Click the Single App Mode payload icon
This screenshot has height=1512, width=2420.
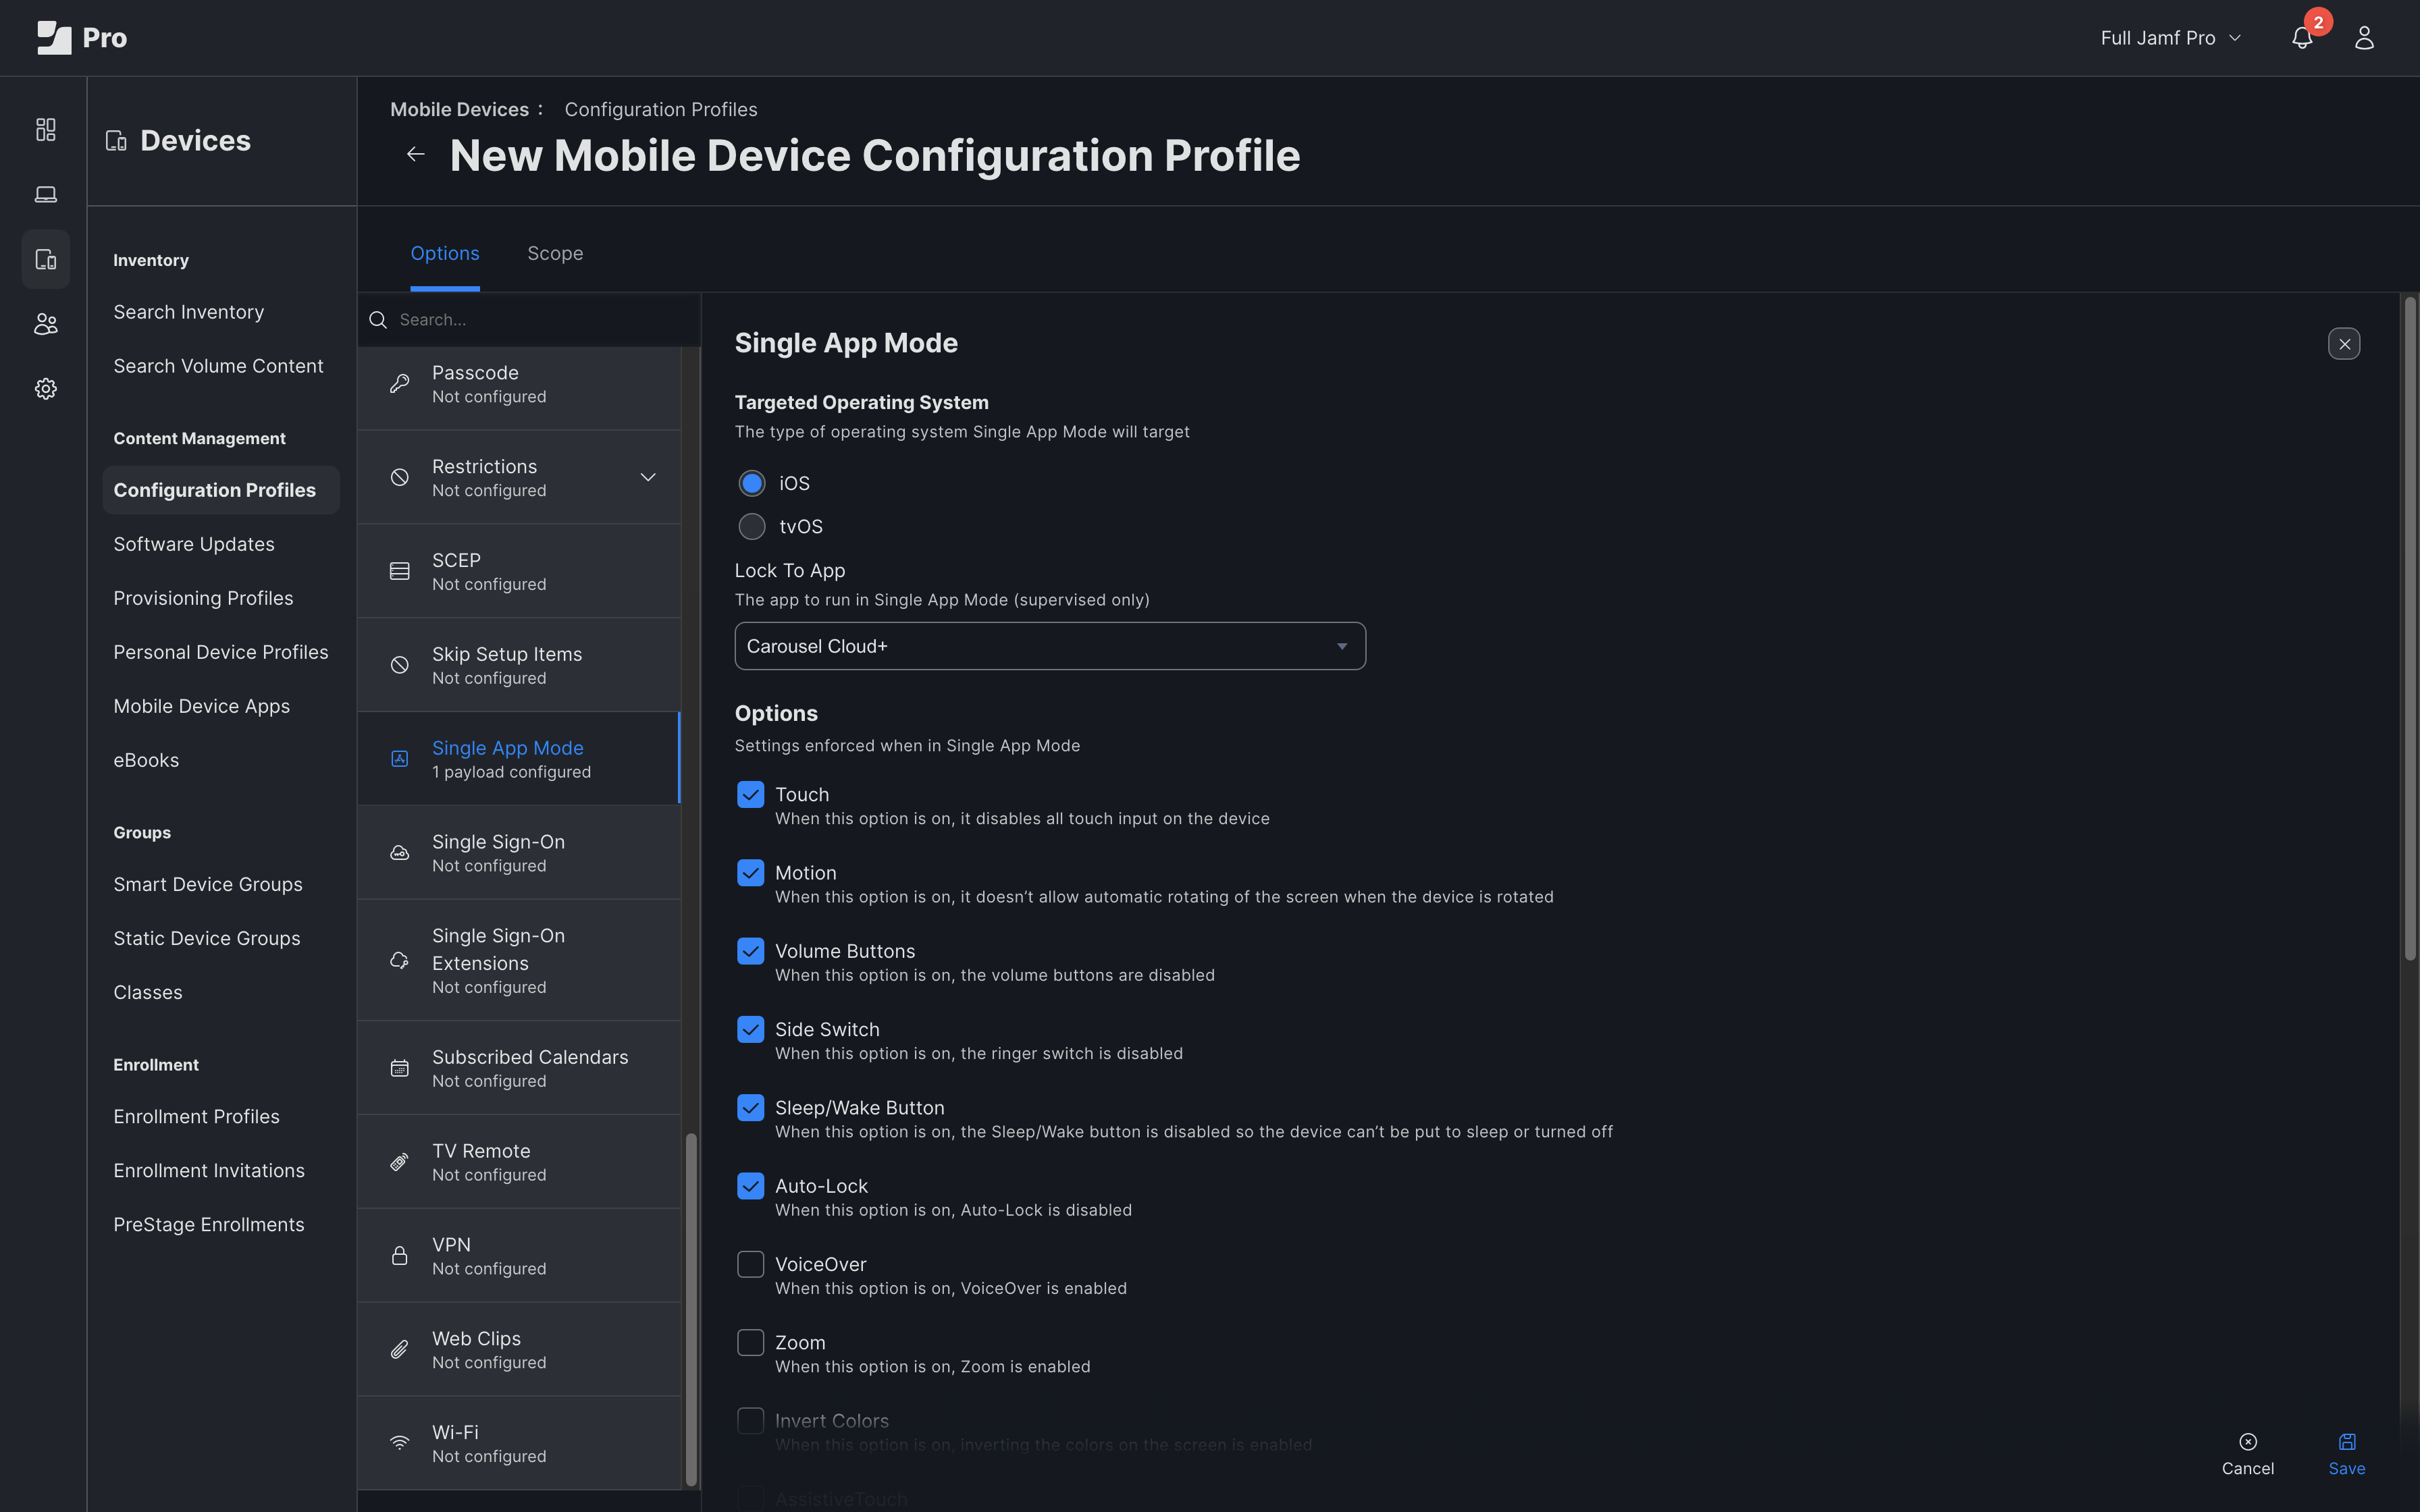(x=399, y=759)
